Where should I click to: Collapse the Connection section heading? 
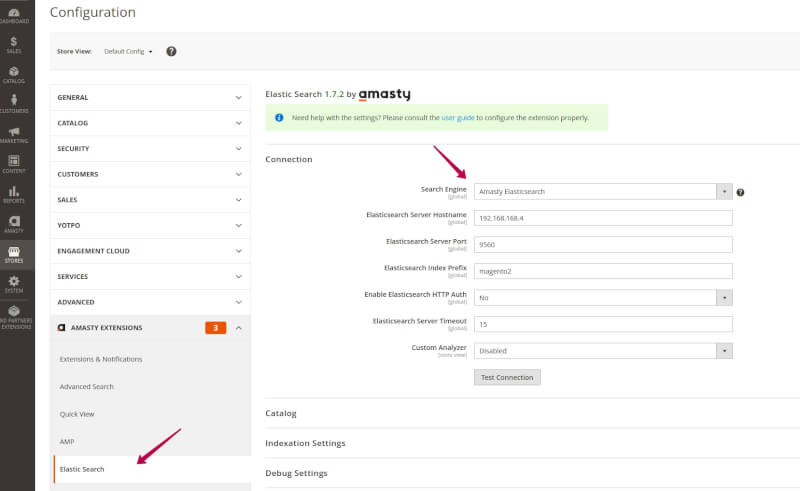289,159
